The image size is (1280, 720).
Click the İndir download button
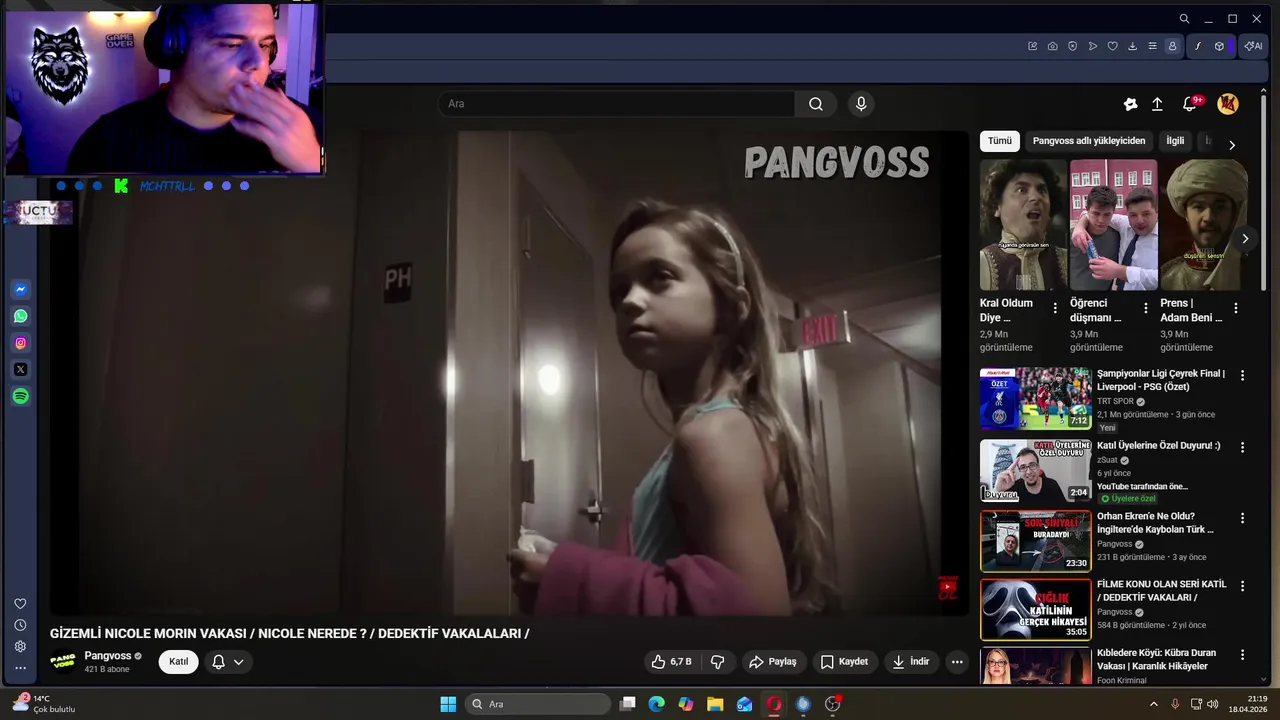click(911, 662)
